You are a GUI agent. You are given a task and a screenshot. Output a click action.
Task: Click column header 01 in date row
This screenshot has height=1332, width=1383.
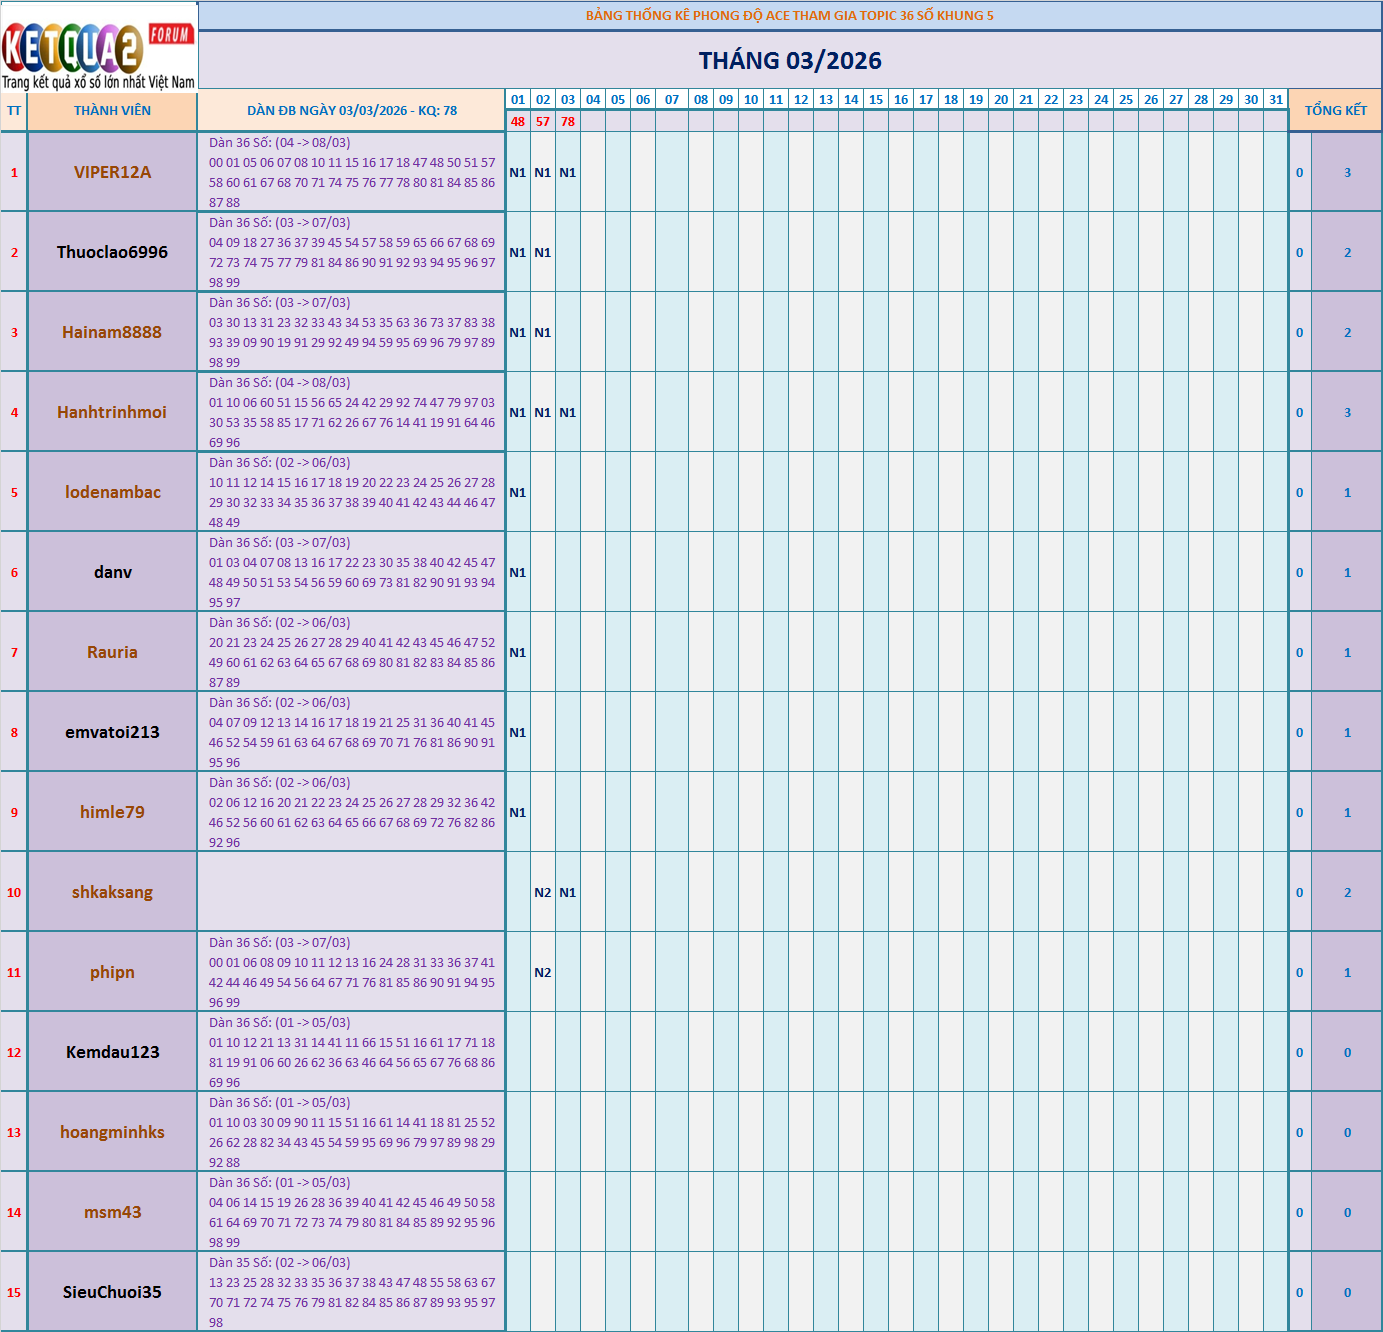pyautogui.click(x=517, y=101)
